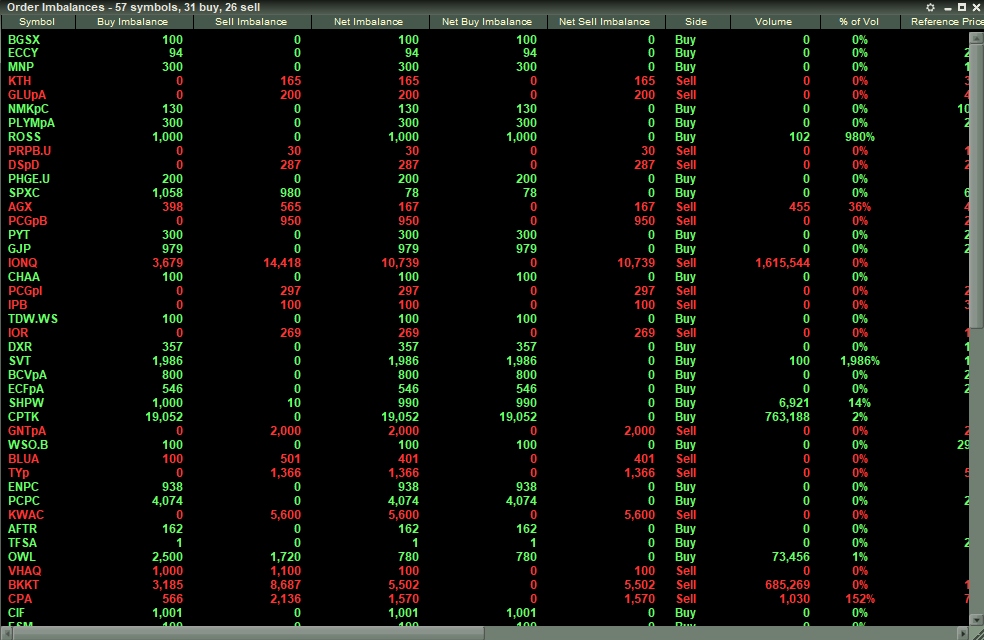The width and height of the screenshot is (984, 640).
Task: Select the IONQ symbol row
Action: click(23, 263)
